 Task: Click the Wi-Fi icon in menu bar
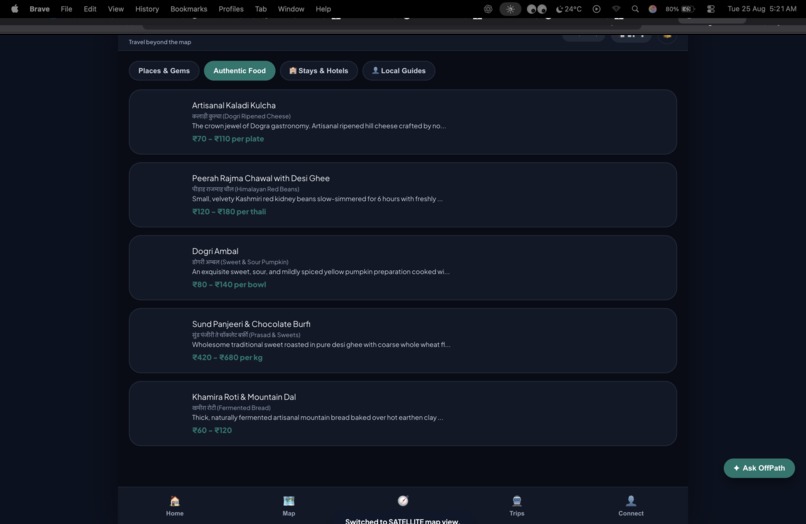[x=616, y=9]
